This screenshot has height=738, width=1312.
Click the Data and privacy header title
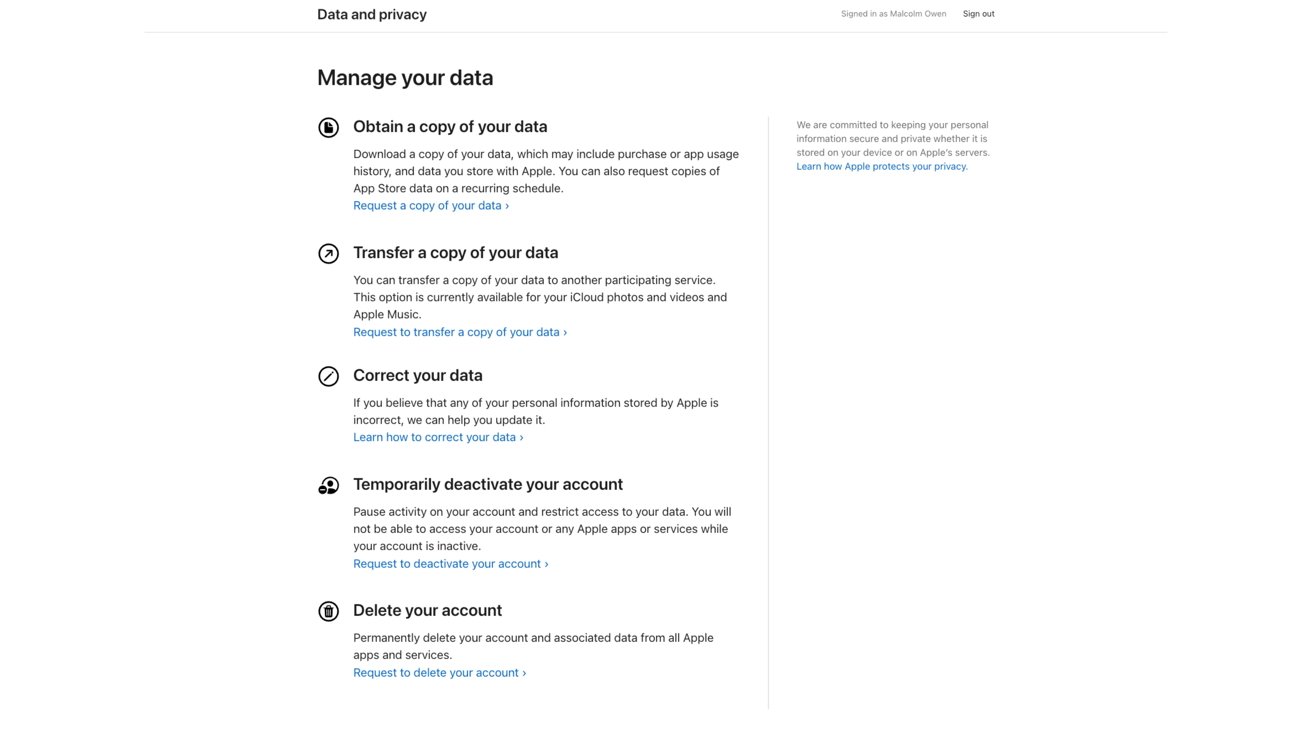click(372, 14)
